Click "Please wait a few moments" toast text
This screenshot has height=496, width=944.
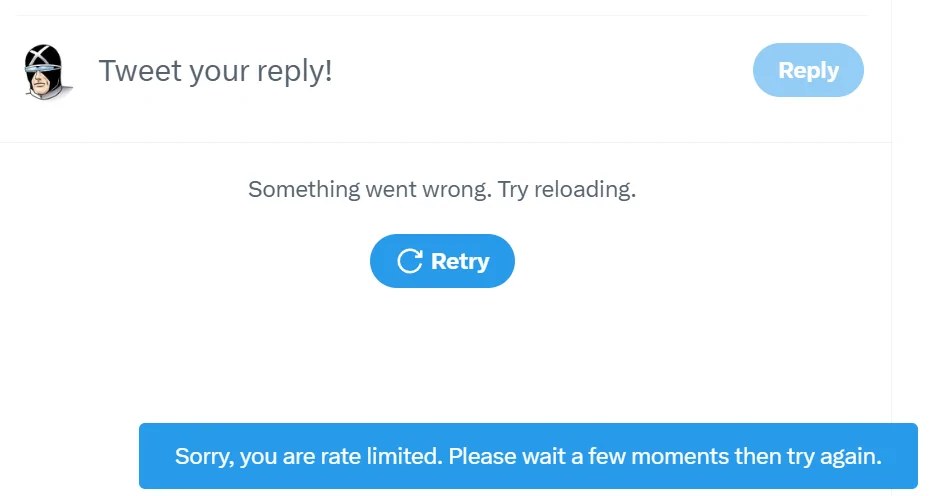tap(588, 456)
